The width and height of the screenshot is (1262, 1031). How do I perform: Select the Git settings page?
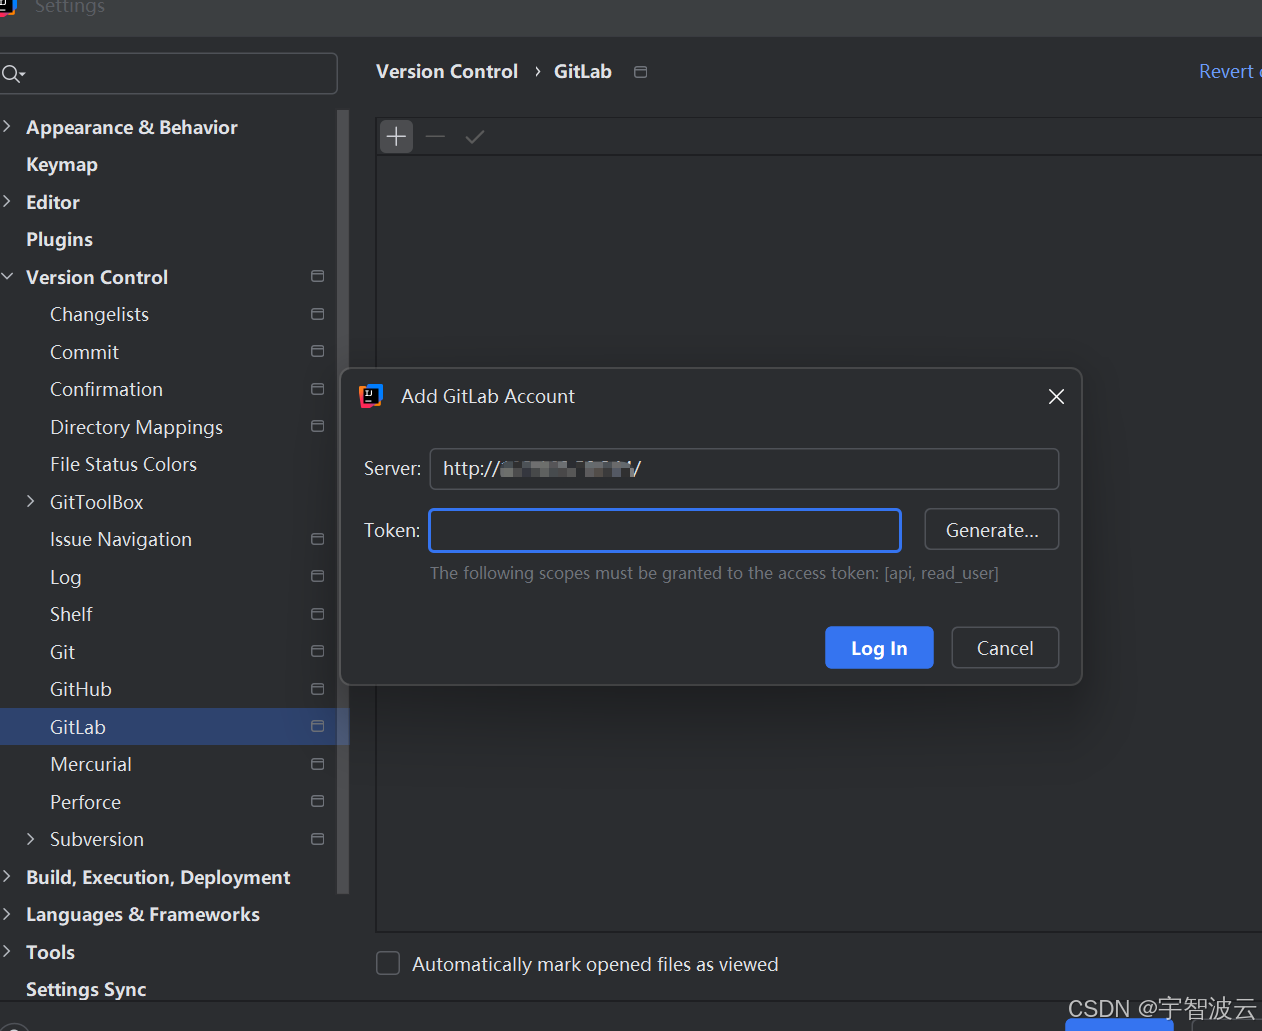click(x=62, y=652)
